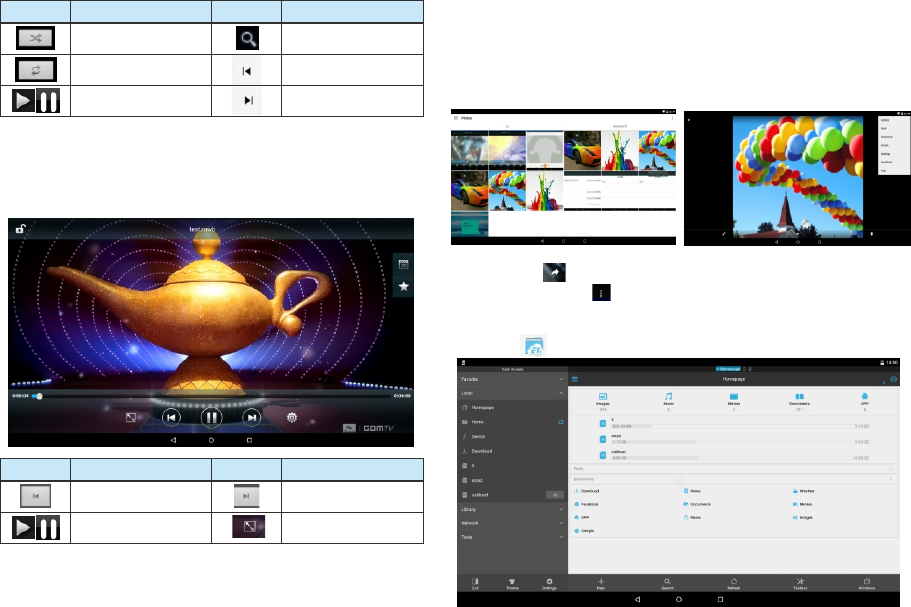Click New plus in ES bottom toolbar
This screenshot has height=607, width=911.
601,584
